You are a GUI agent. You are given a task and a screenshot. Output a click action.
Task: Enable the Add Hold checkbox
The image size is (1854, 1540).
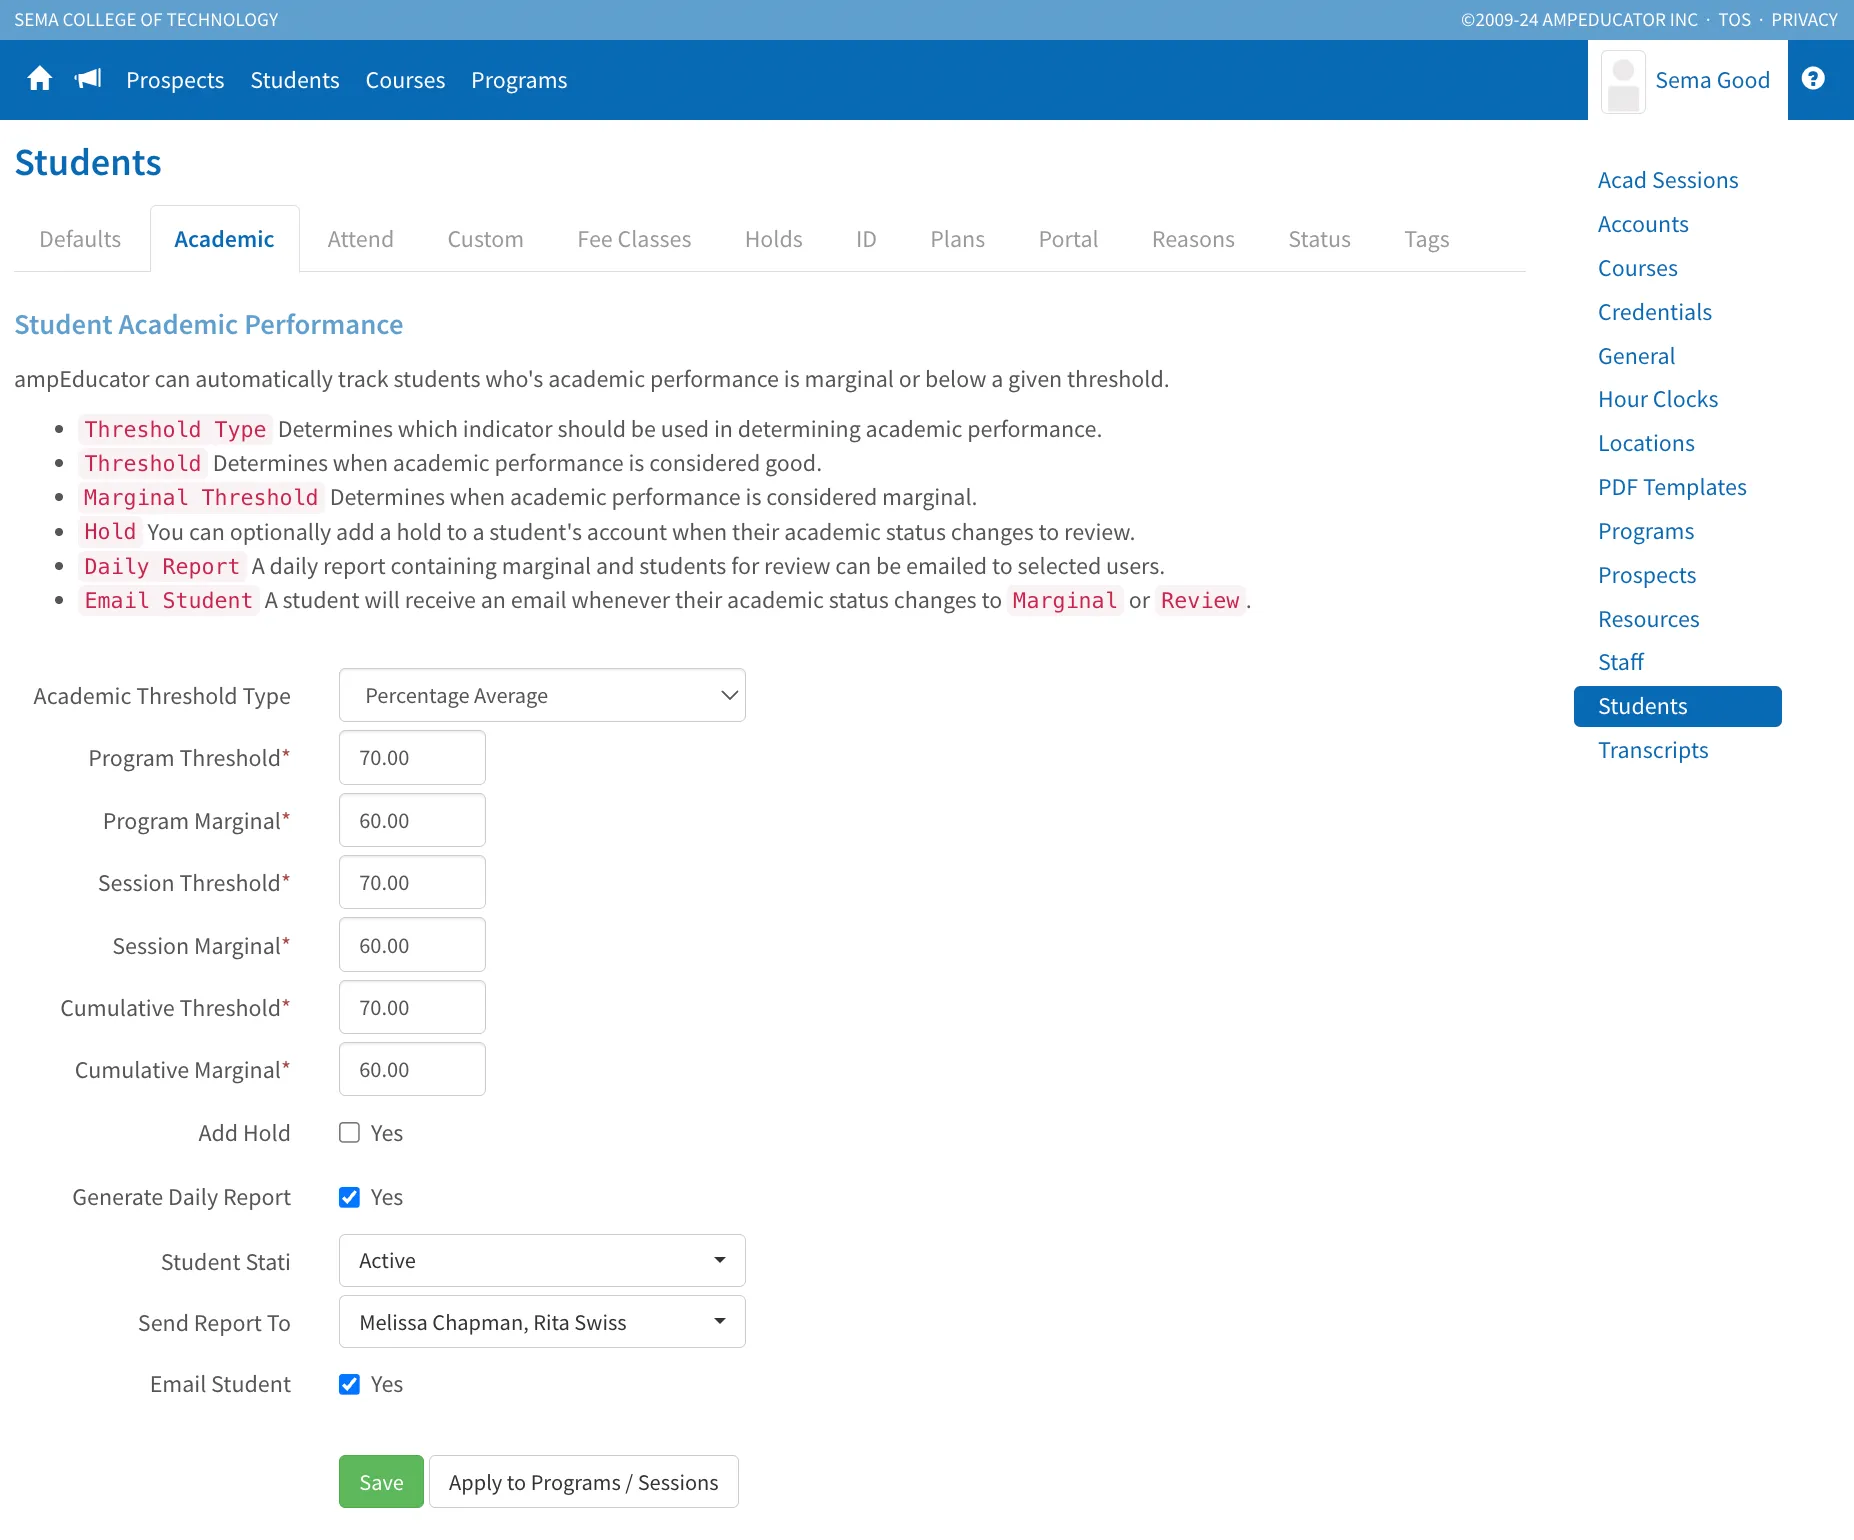349,1133
